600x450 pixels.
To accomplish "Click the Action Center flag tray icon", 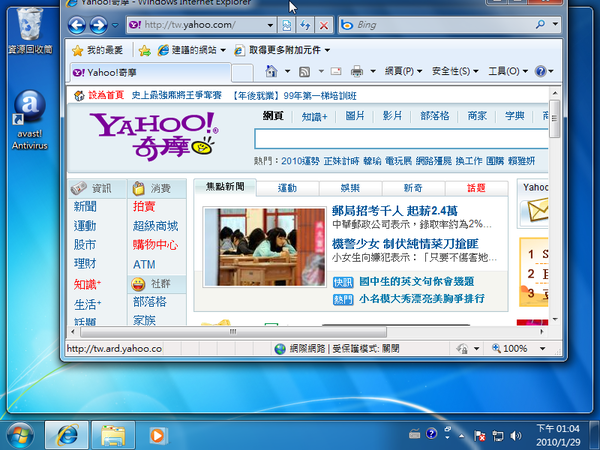I will [x=479, y=435].
